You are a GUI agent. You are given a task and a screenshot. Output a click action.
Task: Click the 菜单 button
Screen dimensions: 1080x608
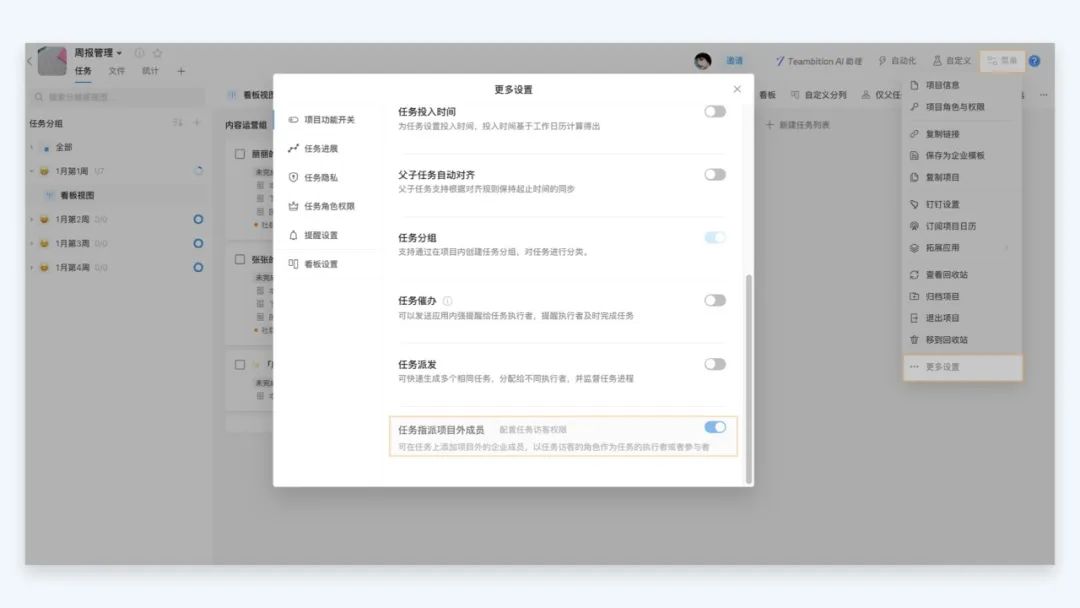coord(1002,61)
